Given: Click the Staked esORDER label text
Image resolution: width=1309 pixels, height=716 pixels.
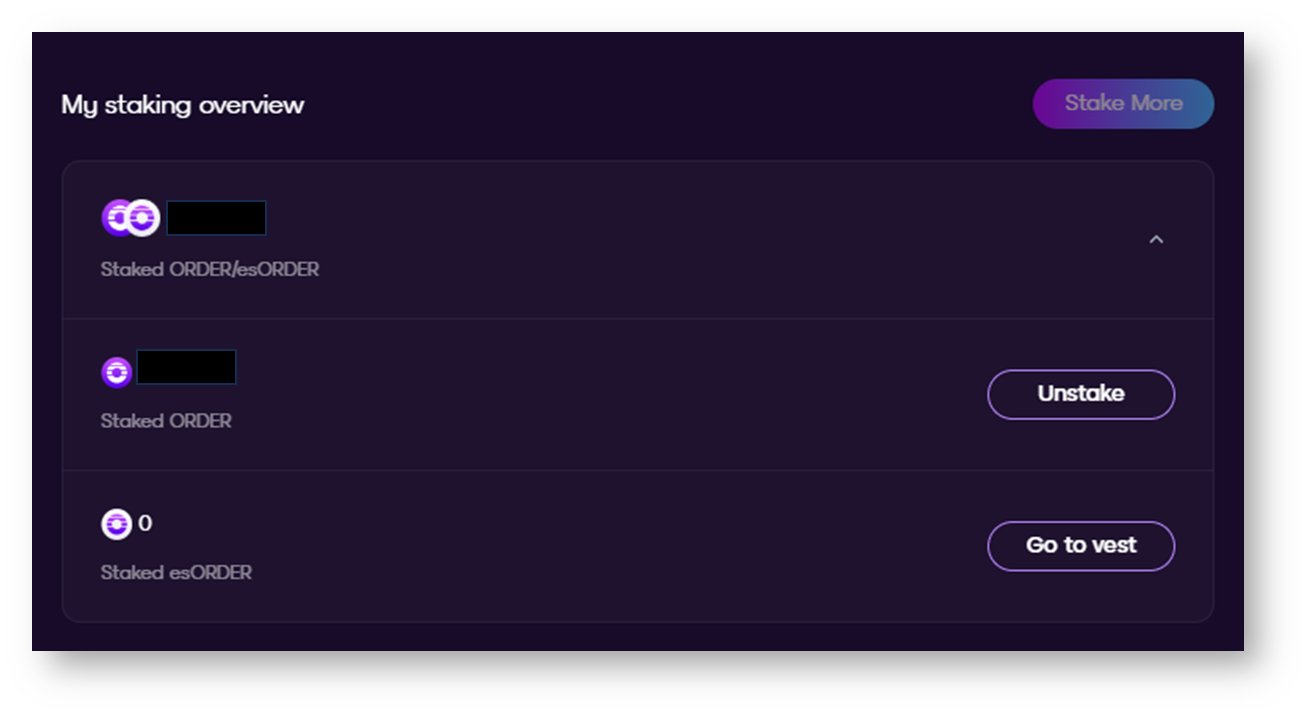Looking at the screenshot, I should 176,573.
